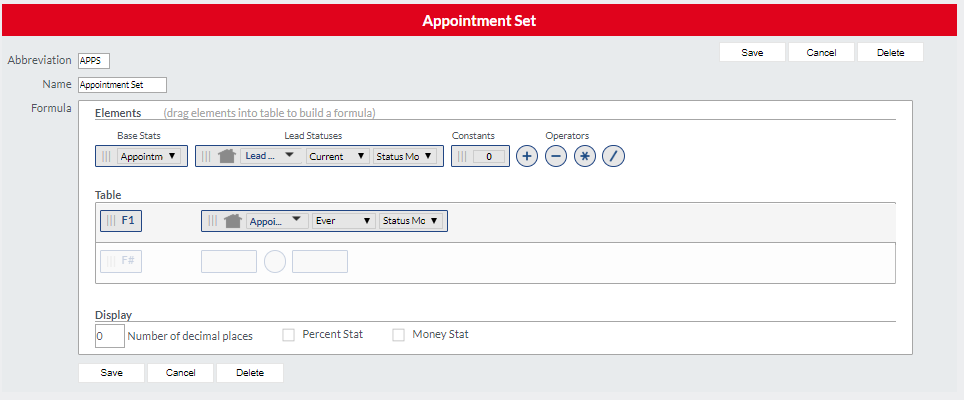Image resolution: width=964 pixels, height=400 pixels.
Task: Click the bottom Delete button
Action: [x=250, y=372]
